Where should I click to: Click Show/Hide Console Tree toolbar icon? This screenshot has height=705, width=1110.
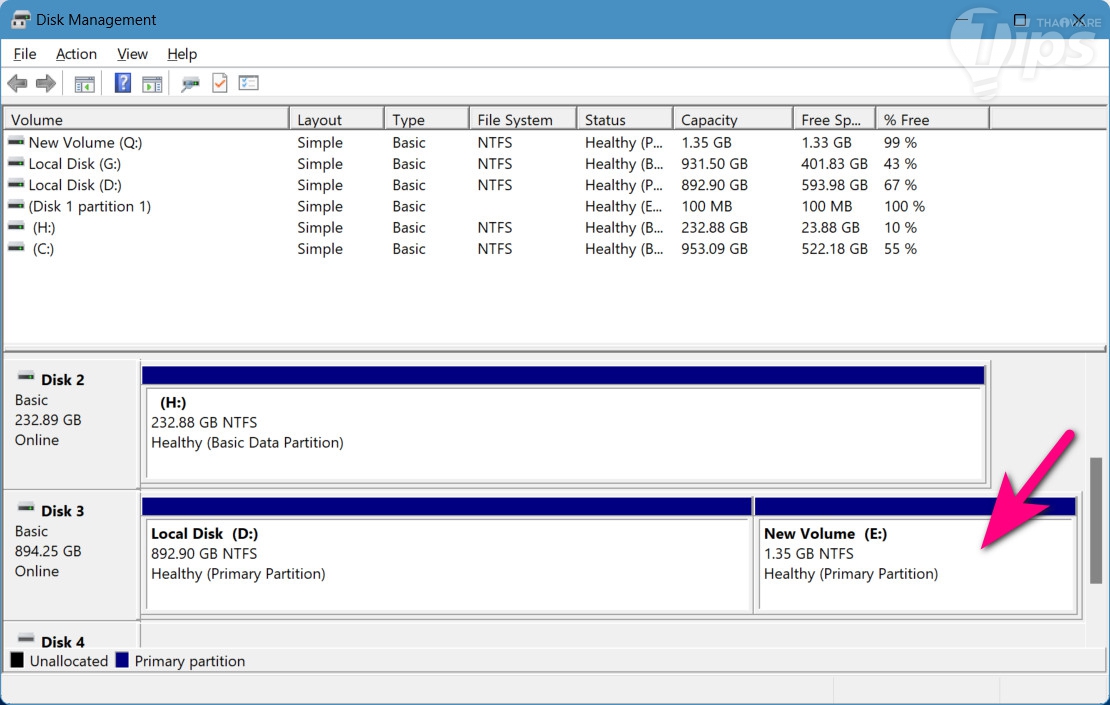click(85, 84)
